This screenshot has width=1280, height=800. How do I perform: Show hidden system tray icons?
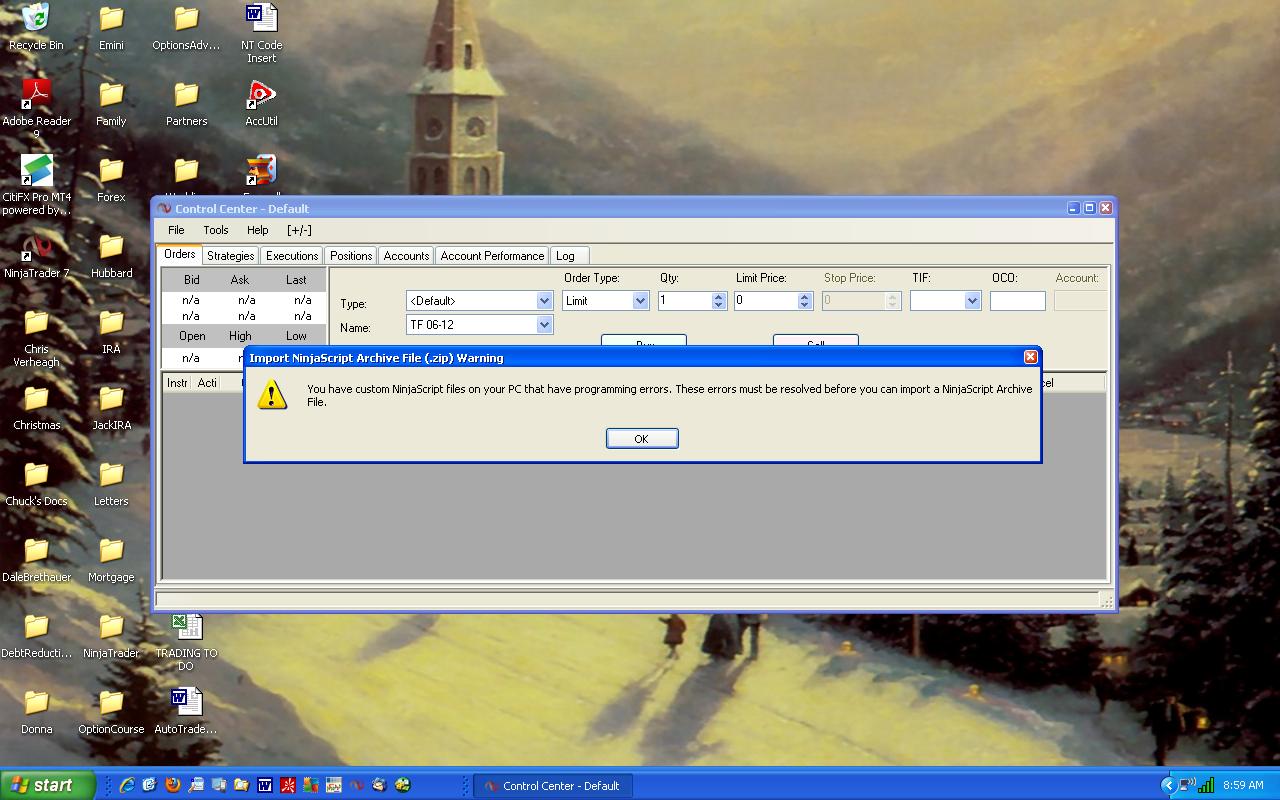(1168, 785)
